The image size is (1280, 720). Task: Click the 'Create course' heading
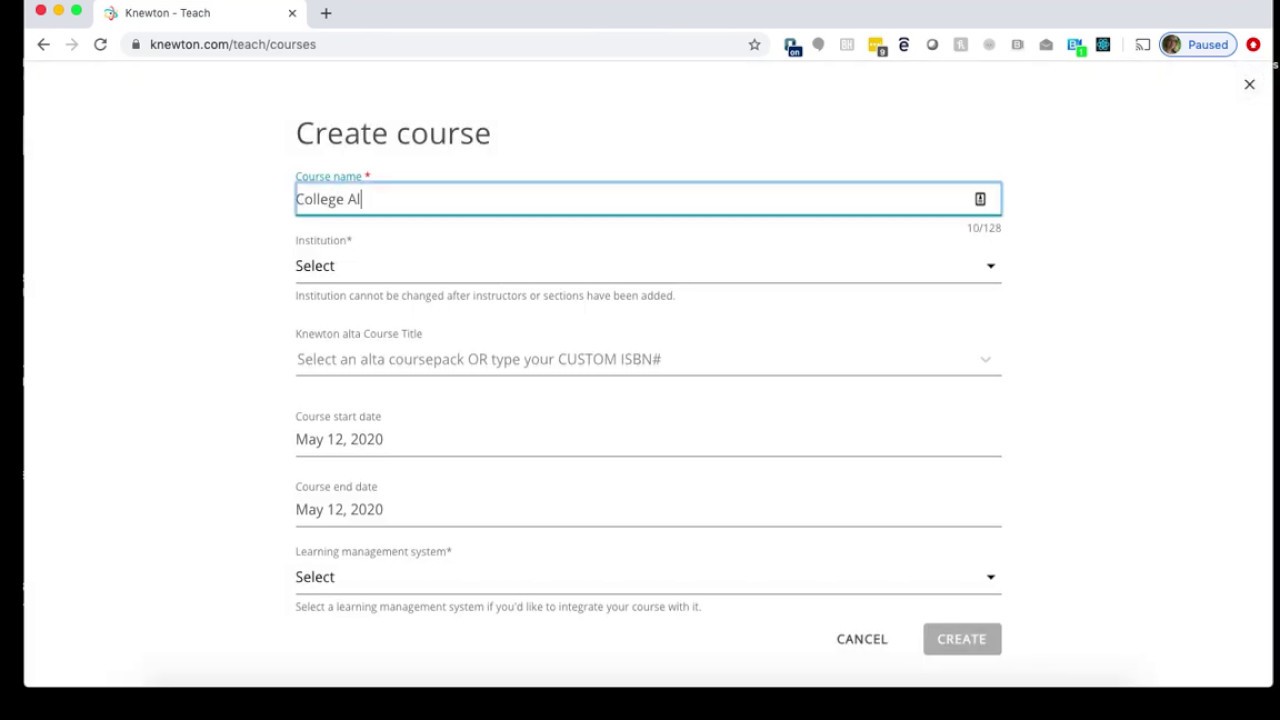pyautogui.click(x=393, y=133)
